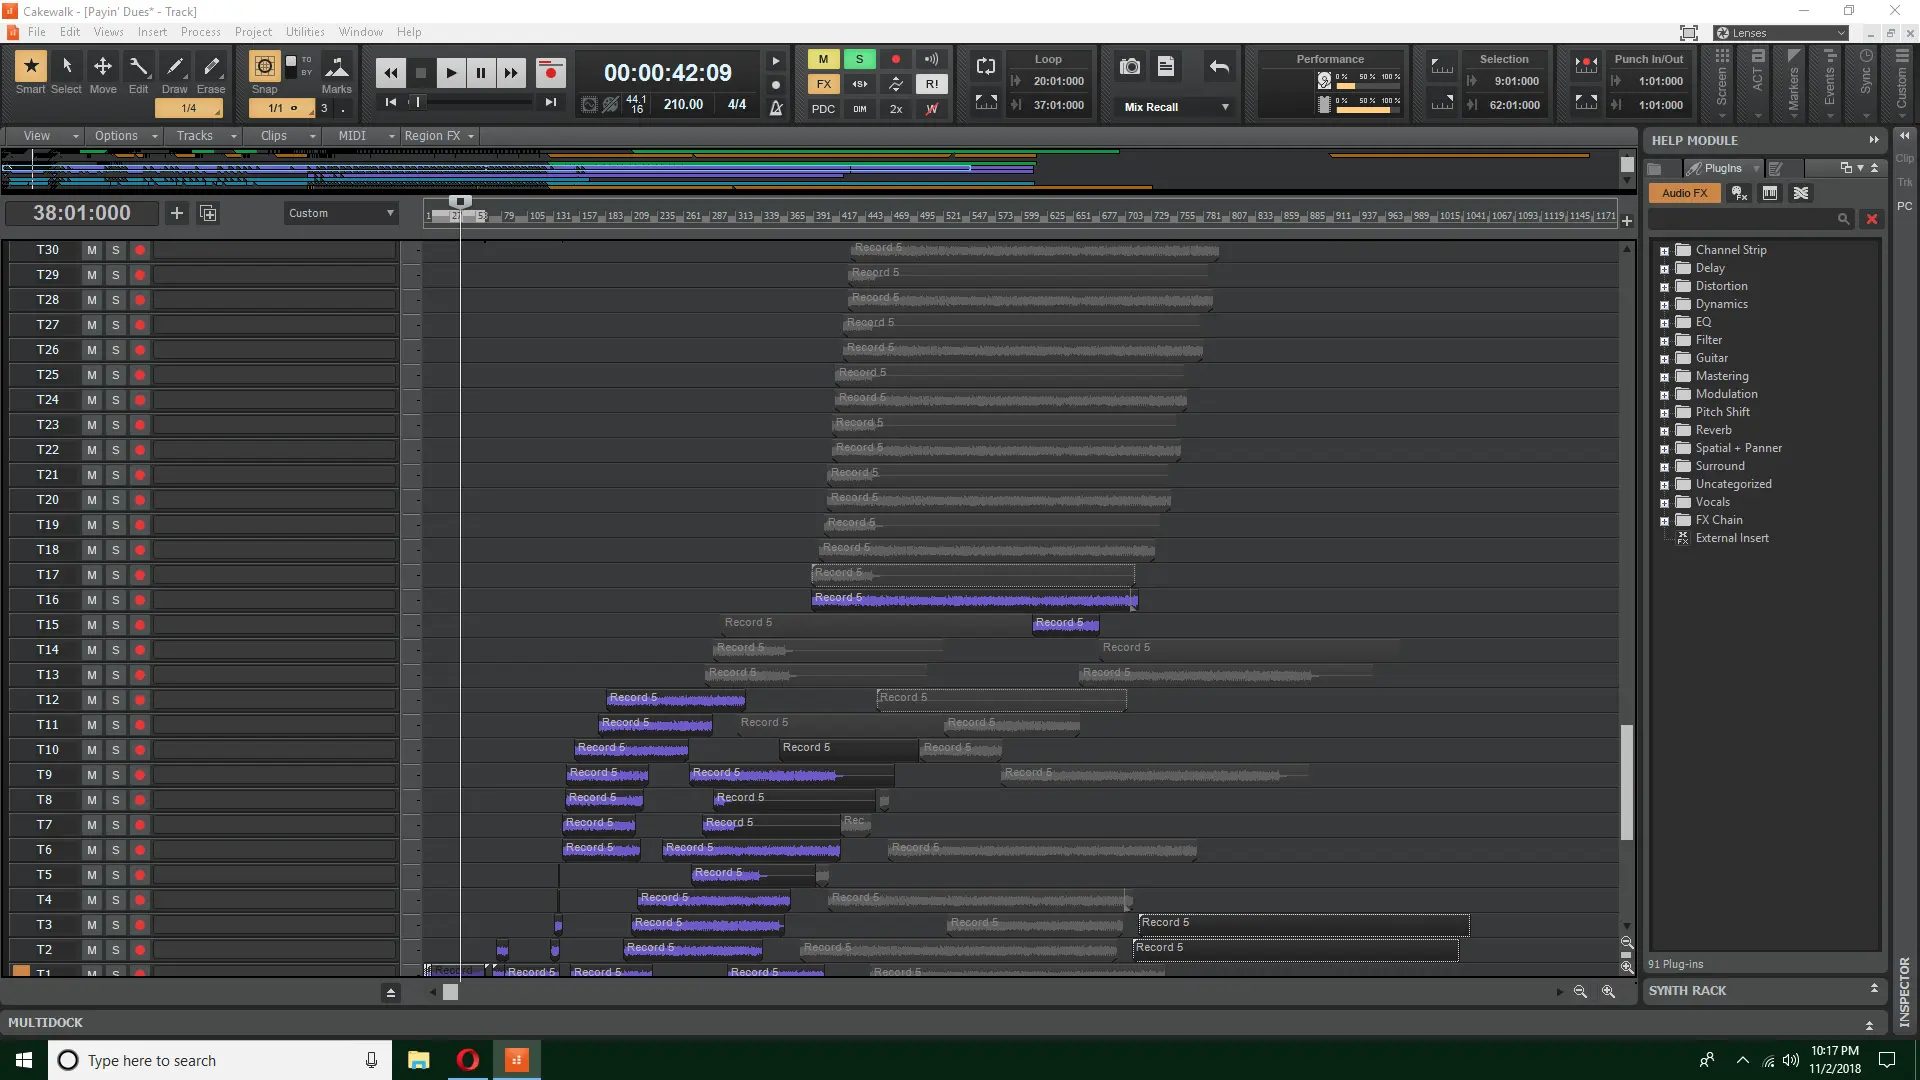Mute track T16

point(91,600)
